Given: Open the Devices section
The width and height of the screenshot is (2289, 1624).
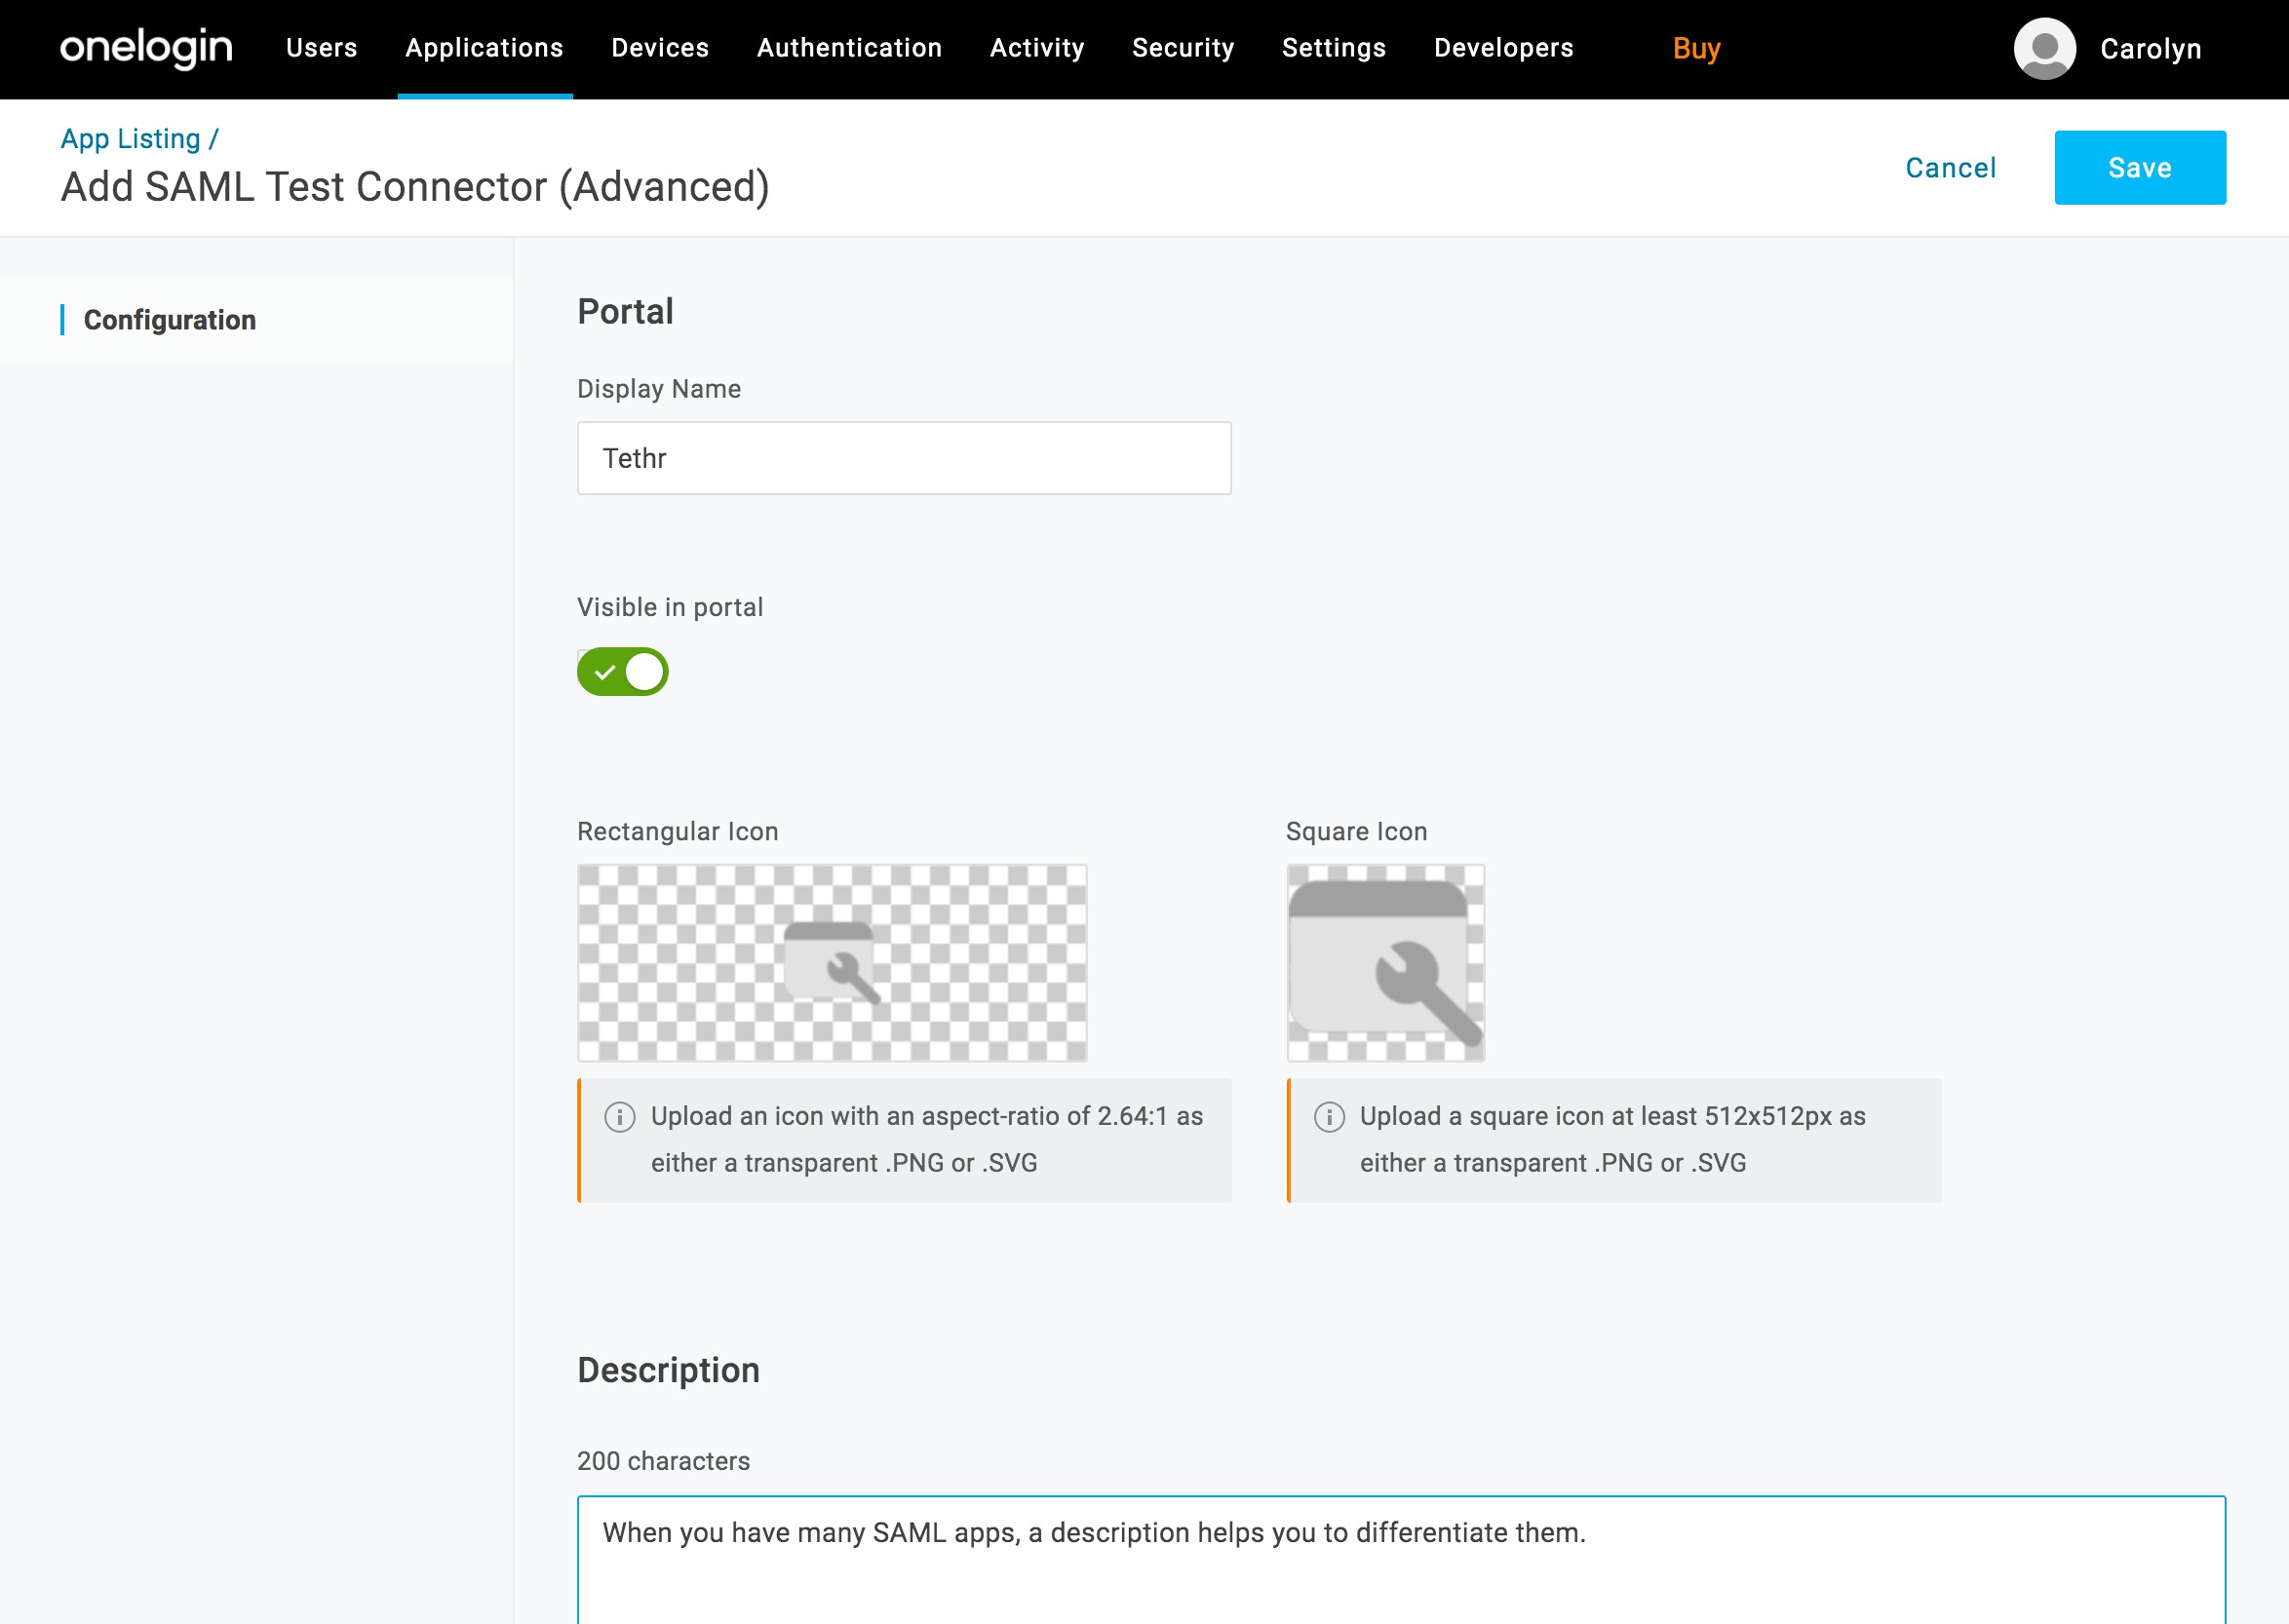Looking at the screenshot, I should 660,47.
